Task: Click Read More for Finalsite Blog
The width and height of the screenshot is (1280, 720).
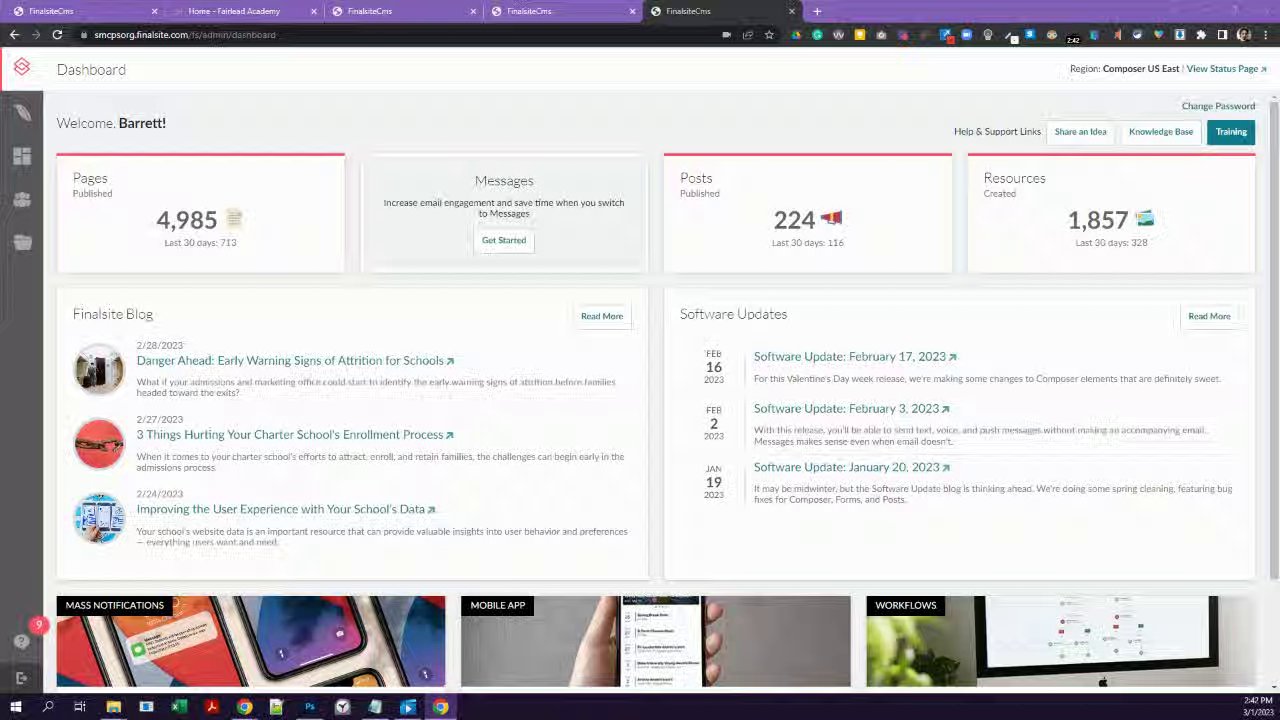Action: pyautogui.click(x=602, y=316)
